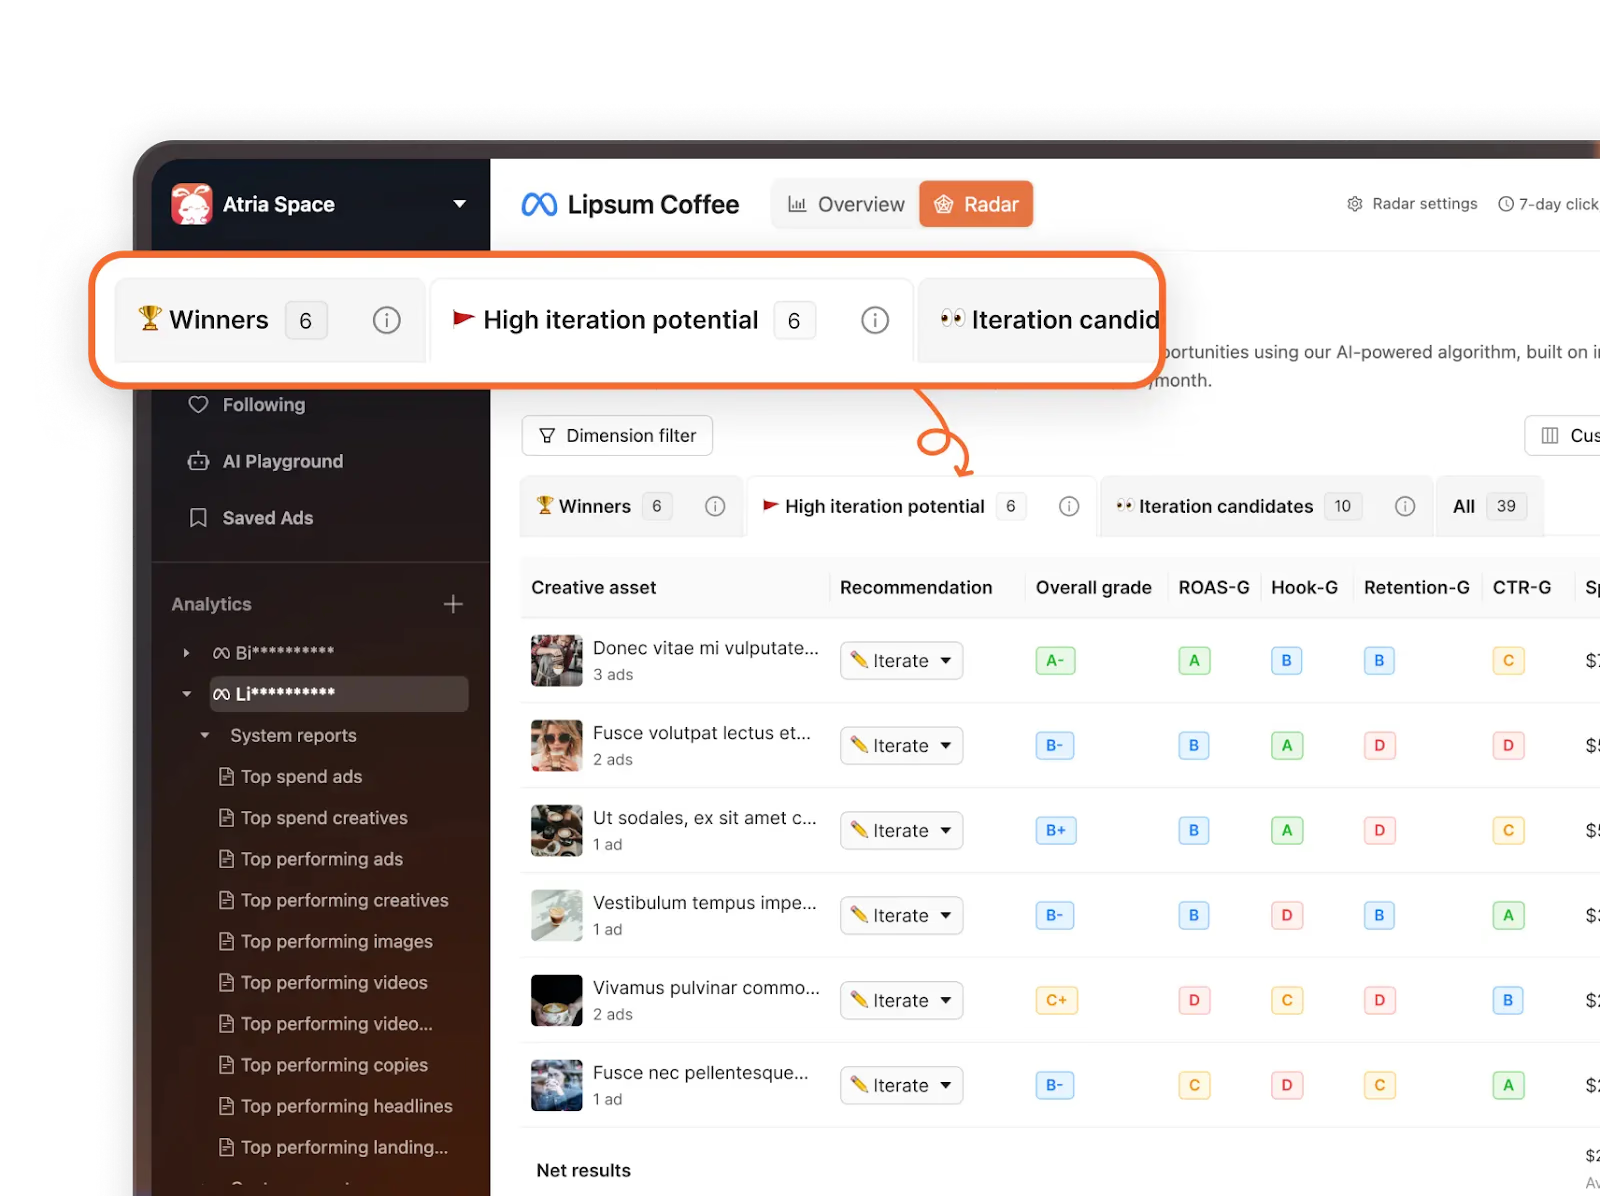Expand the Bi********** account tree item
The image size is (1600, 1196).
(x=187, y=653)
